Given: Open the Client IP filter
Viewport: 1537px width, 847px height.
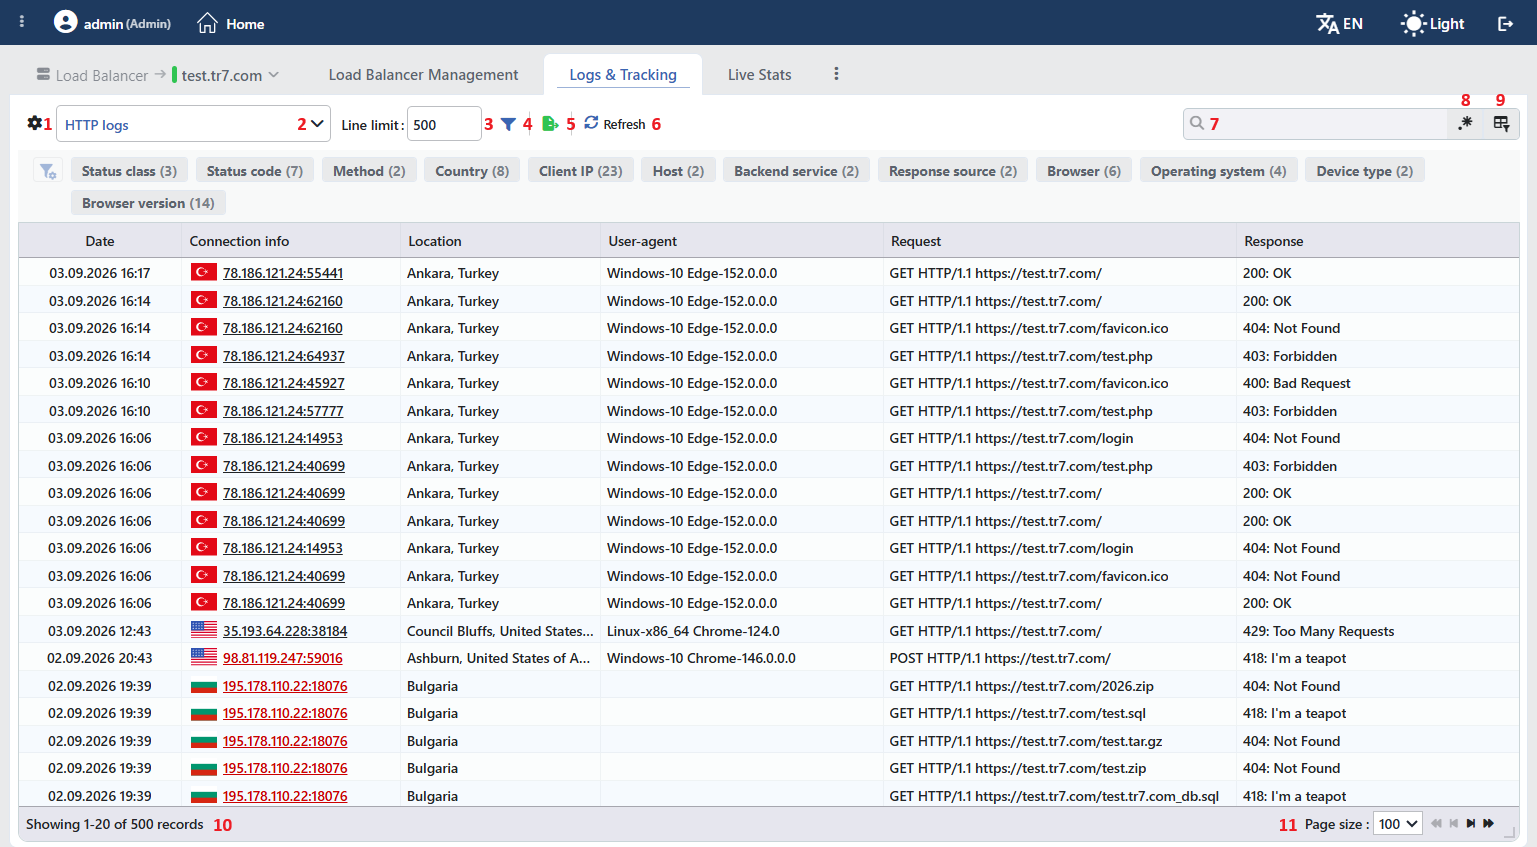Looking at the screenshot, I should coord(581,171).
